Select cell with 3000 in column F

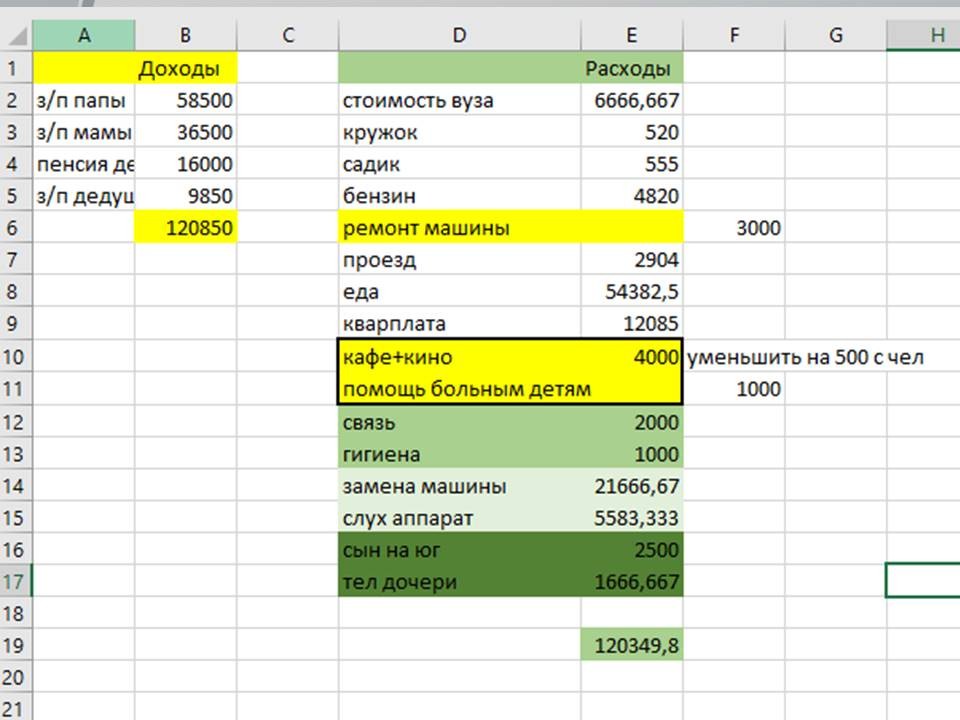[x=734, y=228]
